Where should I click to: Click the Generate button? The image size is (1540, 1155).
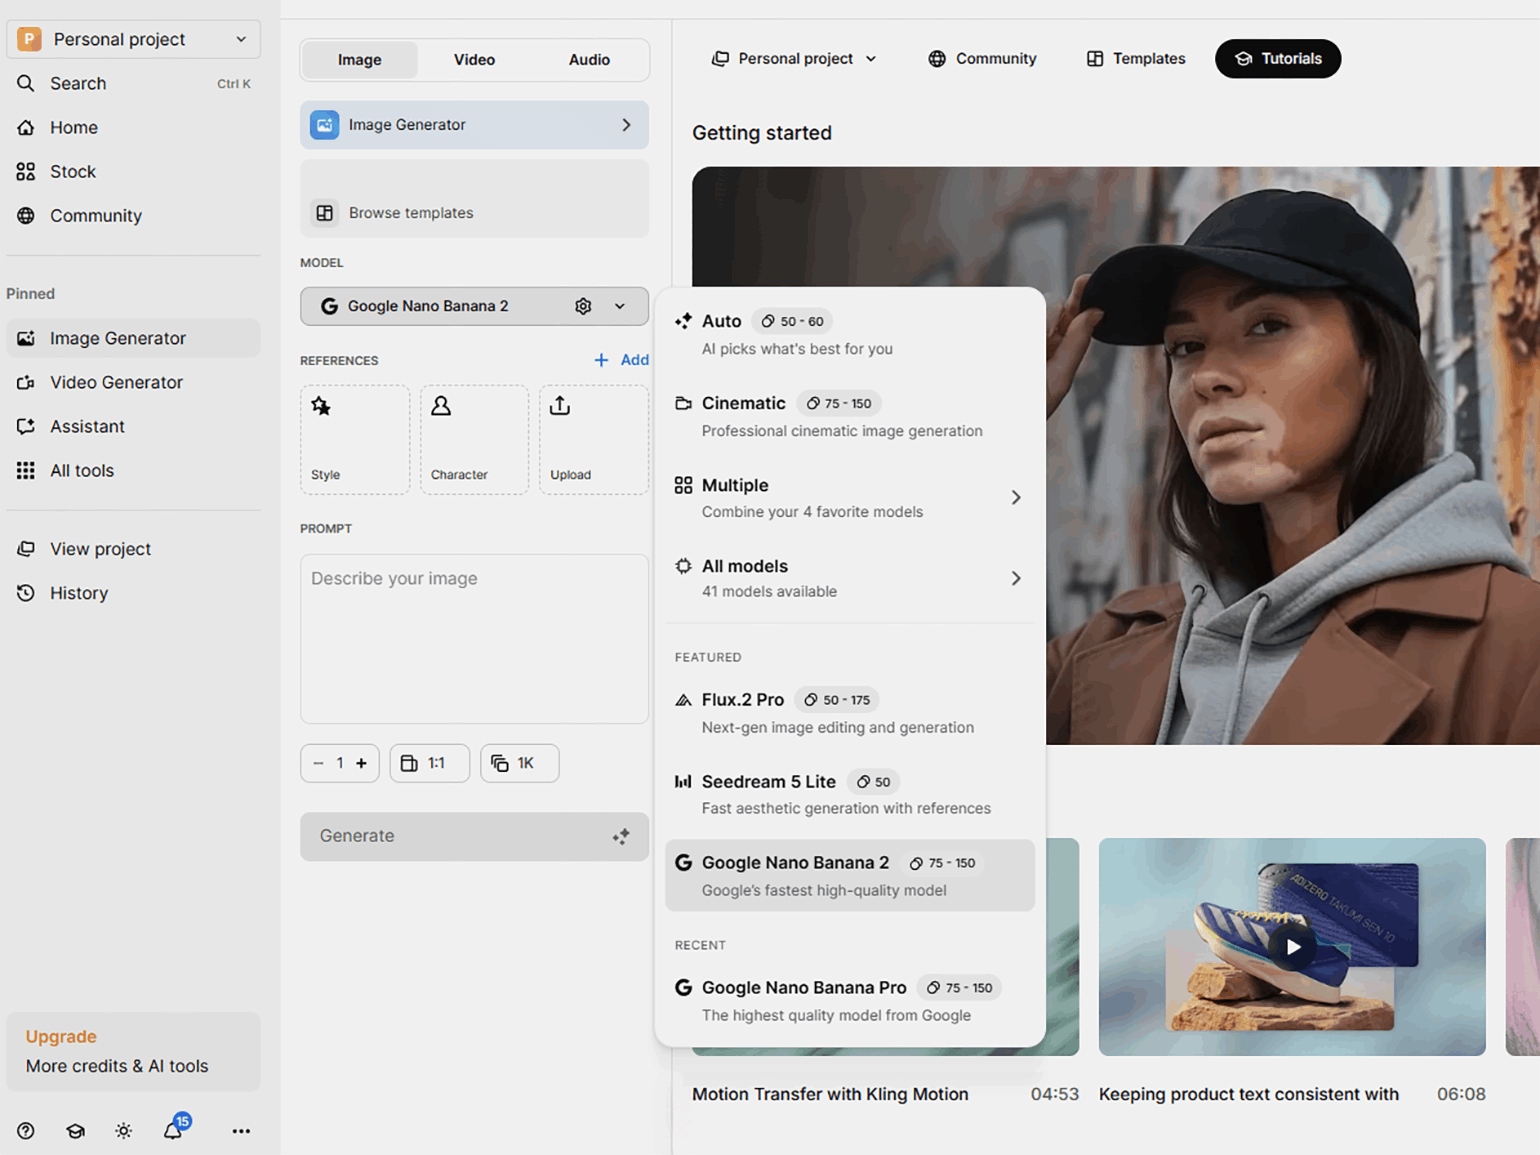474,836
